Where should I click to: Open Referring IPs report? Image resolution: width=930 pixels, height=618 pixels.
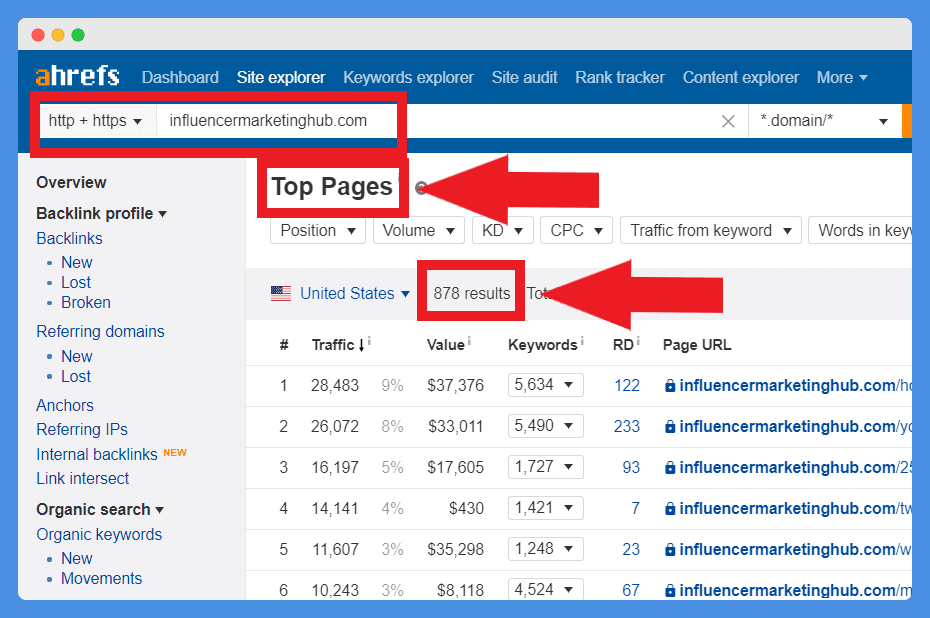coord(82,429)
